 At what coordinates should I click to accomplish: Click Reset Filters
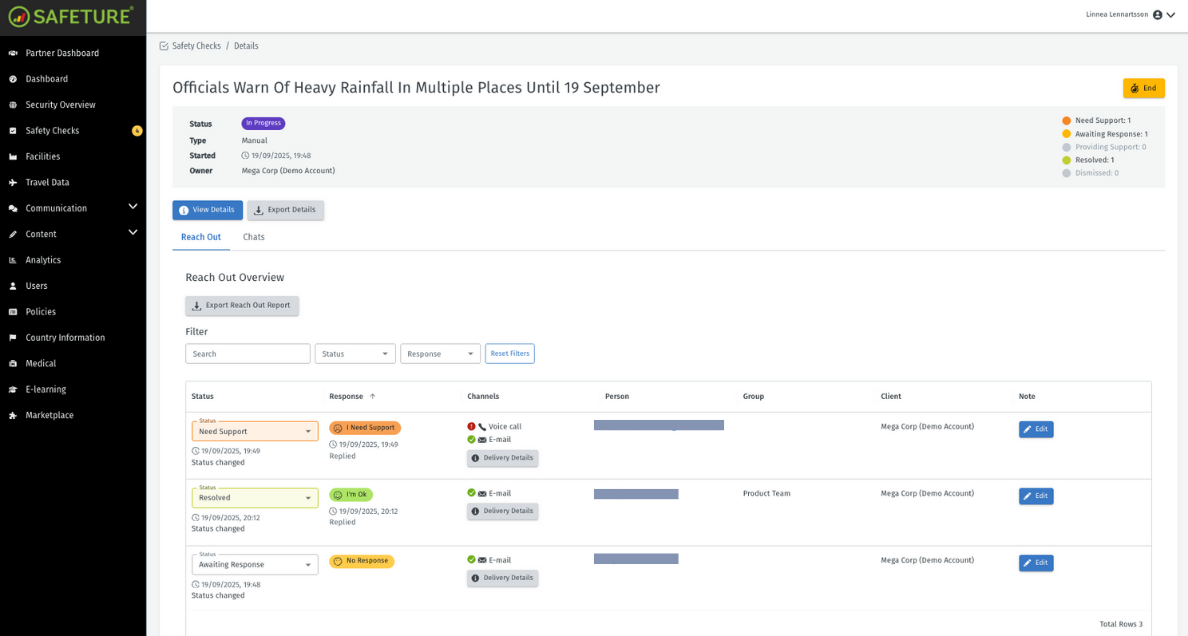tap(509, 353)
